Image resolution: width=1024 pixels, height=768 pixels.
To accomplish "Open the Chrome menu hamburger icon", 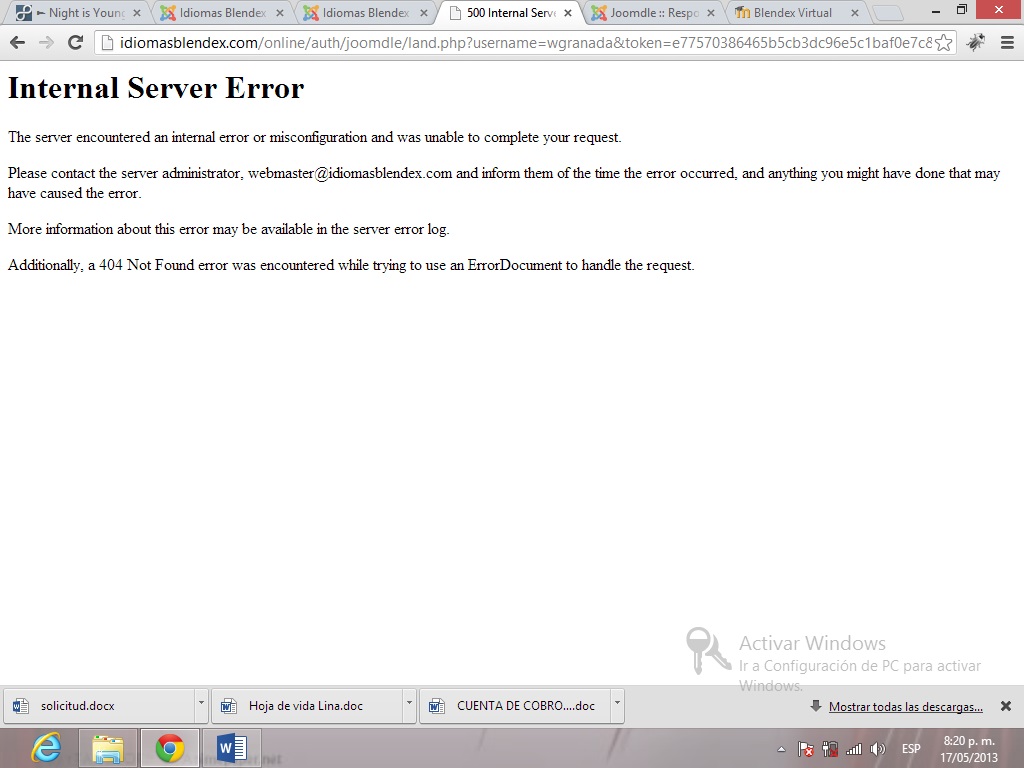I will [1006, 43].
